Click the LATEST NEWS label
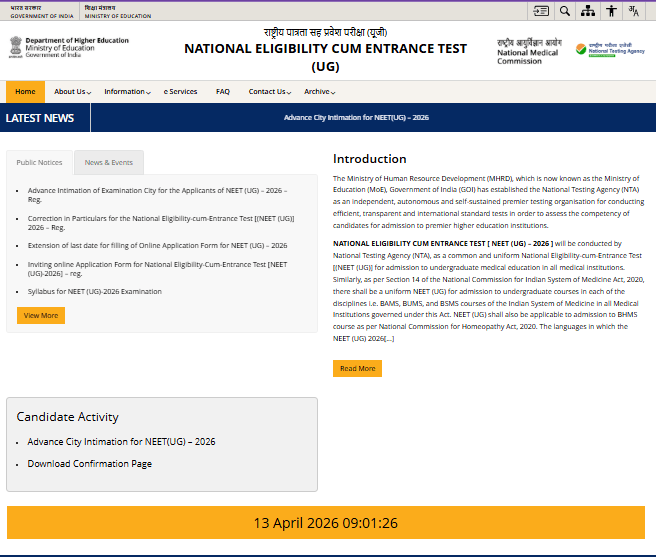The height and width of the screenshot is (557, 656). click(40, 118)
